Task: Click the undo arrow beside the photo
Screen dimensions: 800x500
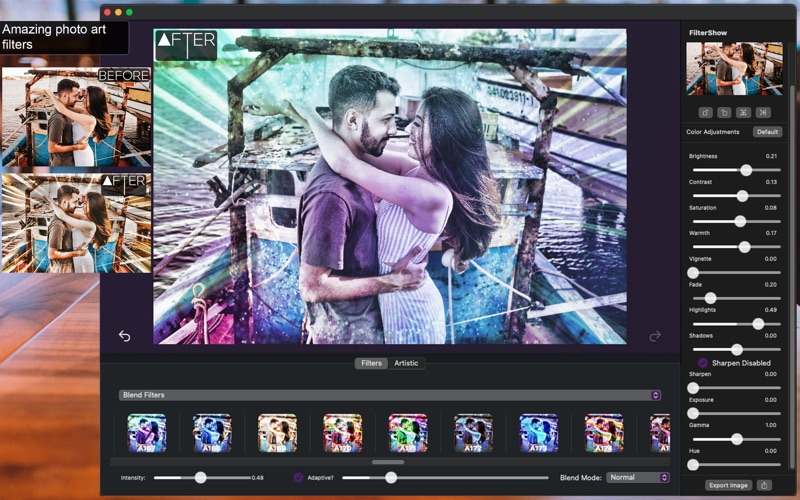Action: tap(124, 336)
